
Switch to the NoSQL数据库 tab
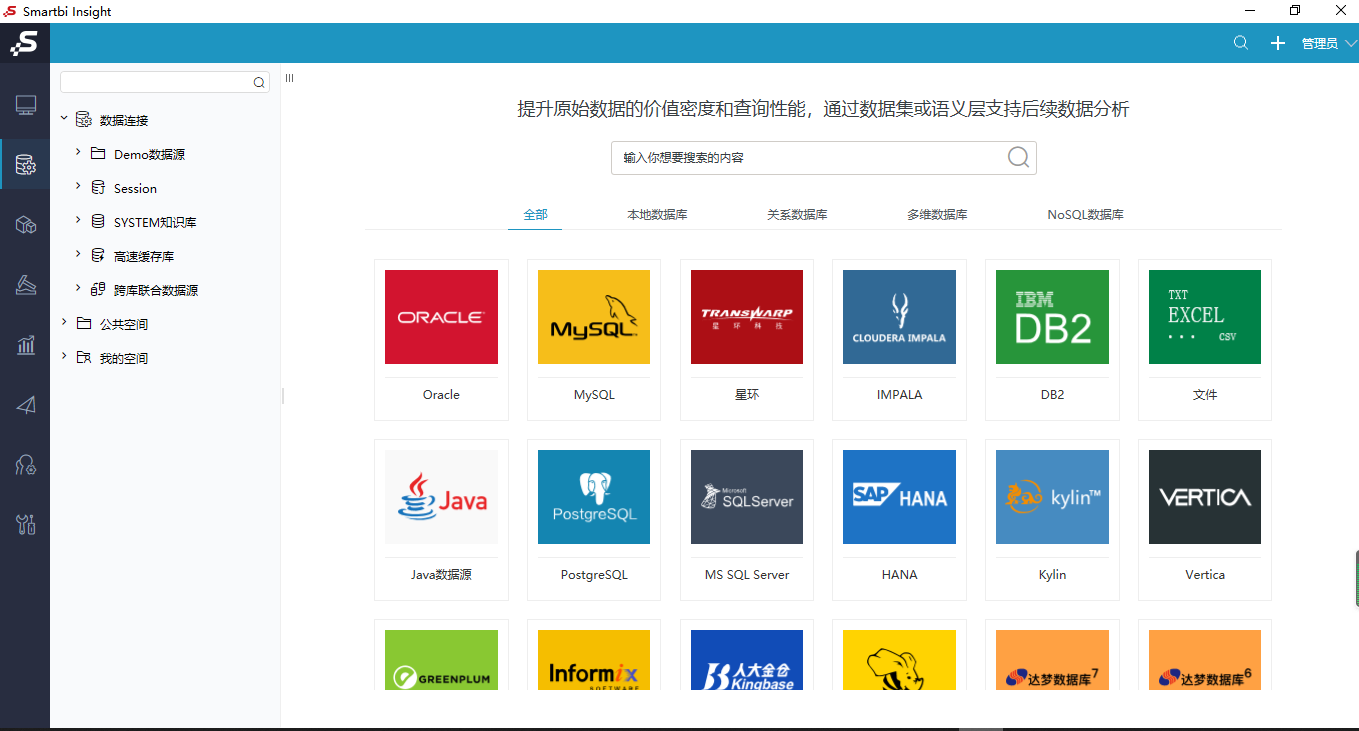click(1085, 215)
